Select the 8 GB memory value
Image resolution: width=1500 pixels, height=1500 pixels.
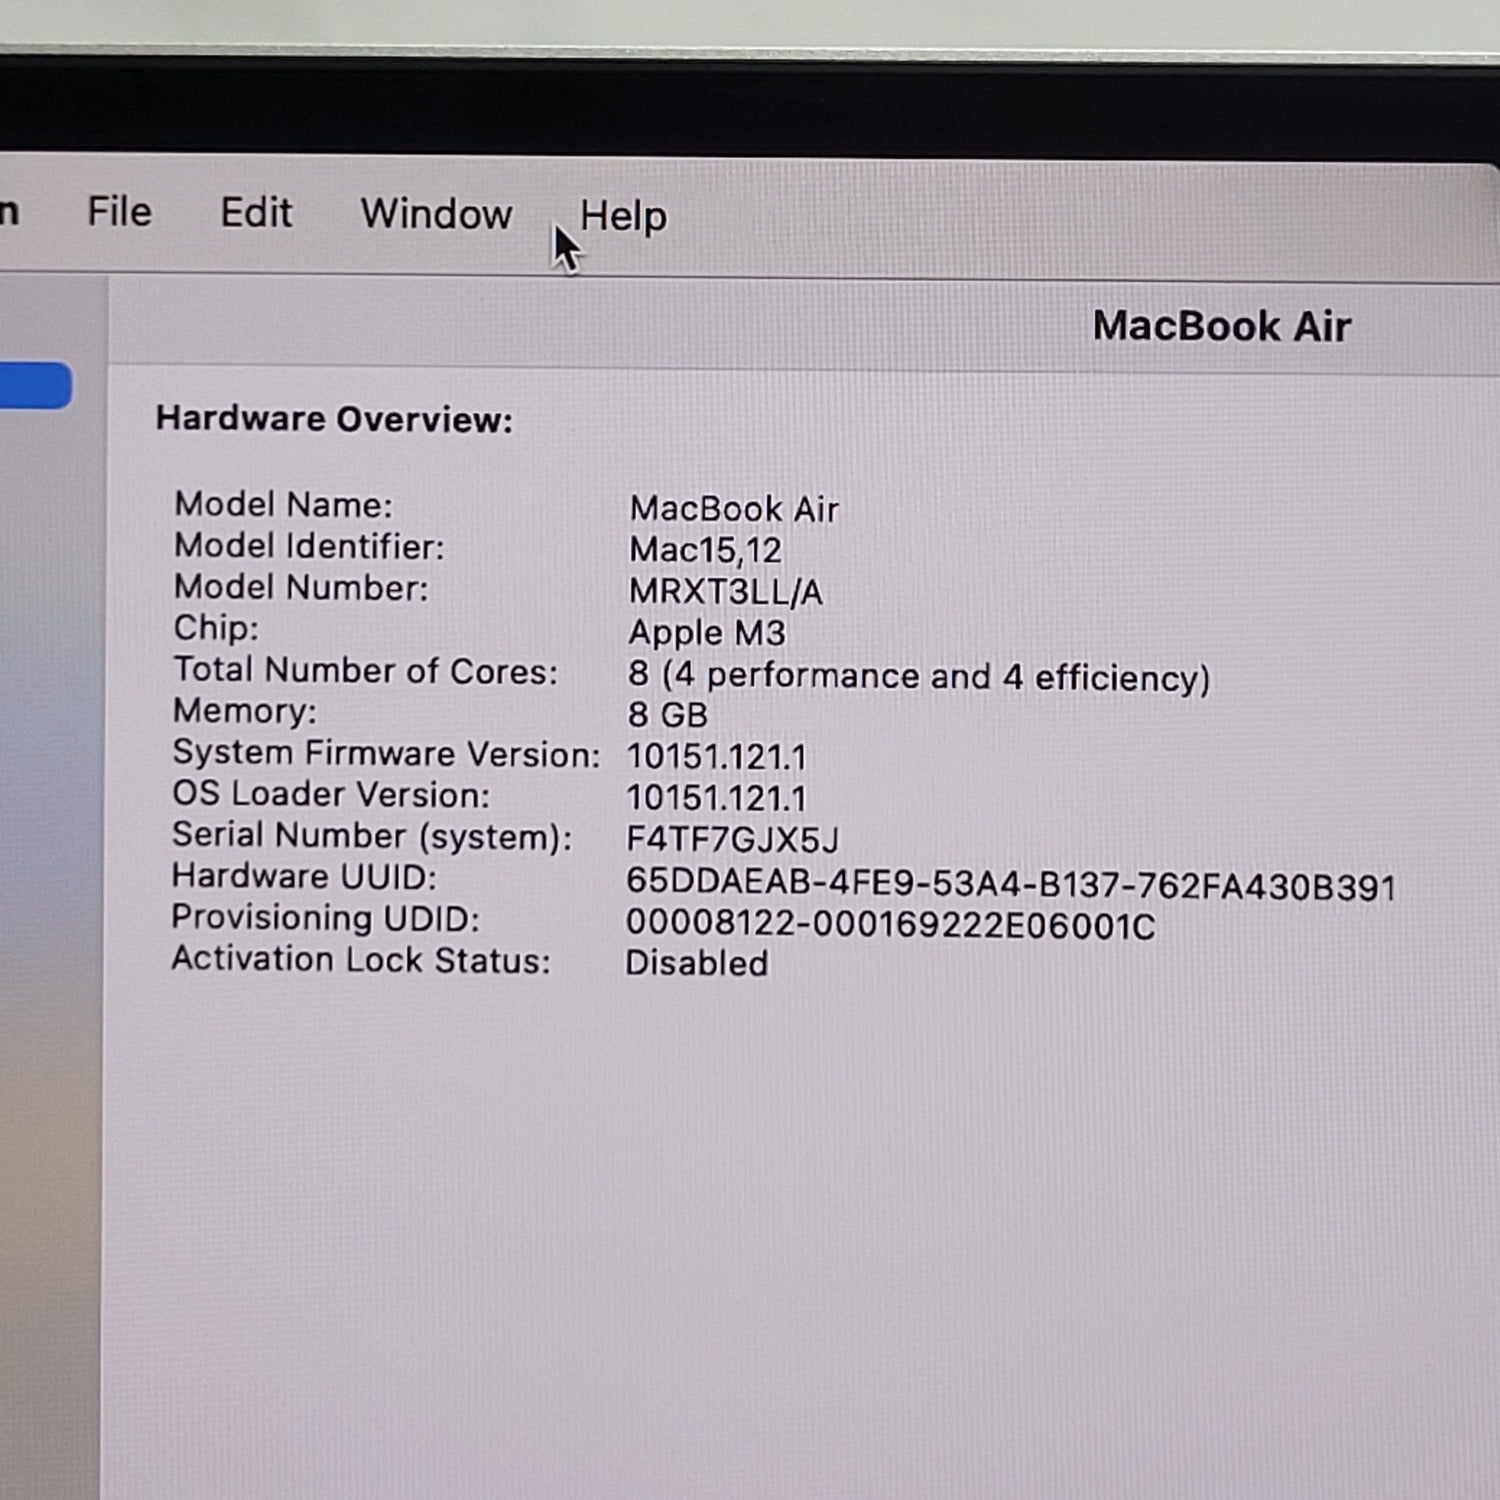[667, 715]
